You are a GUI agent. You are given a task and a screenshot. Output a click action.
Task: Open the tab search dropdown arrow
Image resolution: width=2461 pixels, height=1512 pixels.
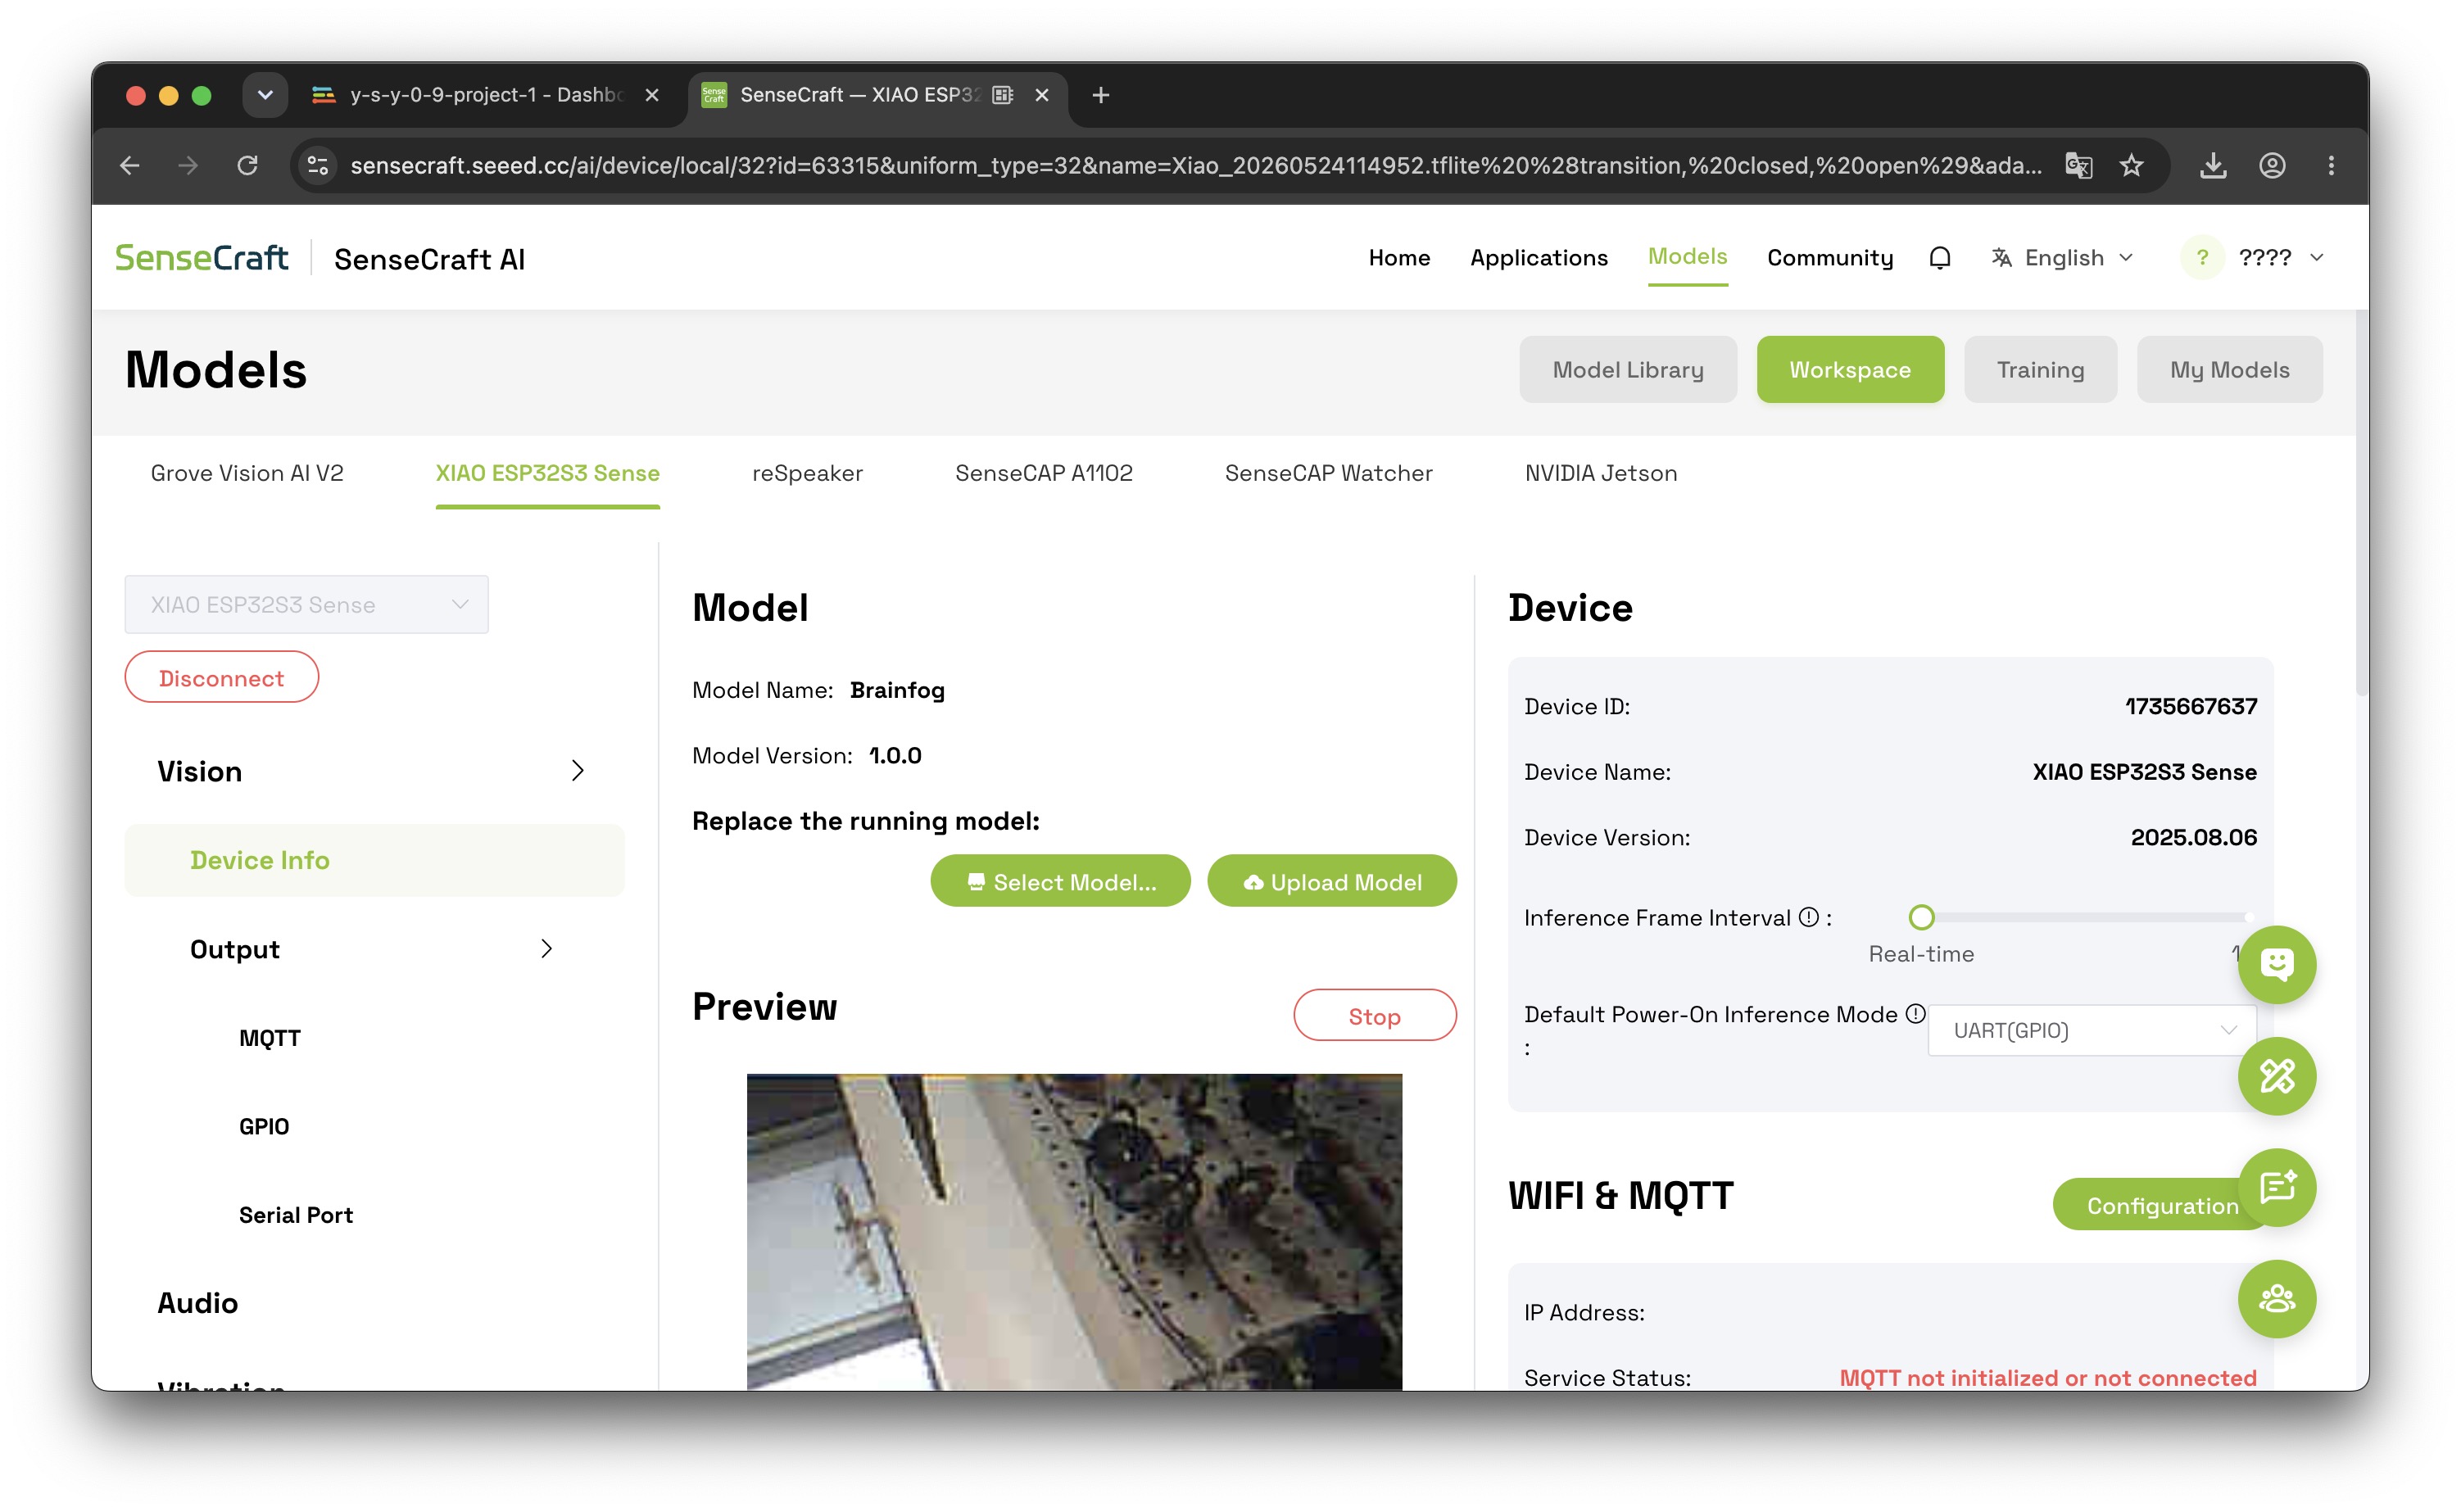(265, 95)
